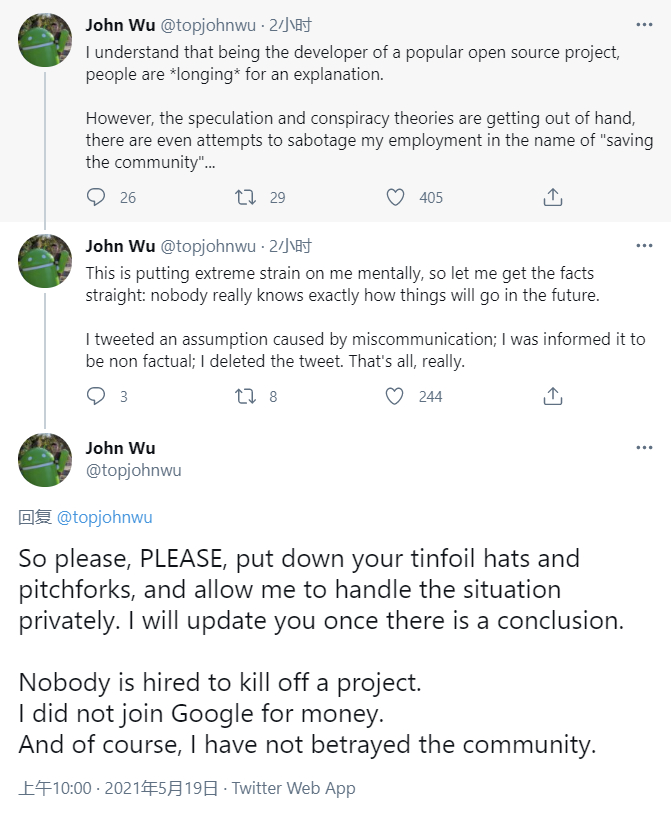Image resolution: width=671 pixels, height=815 pixels.
Task: Click the main tweet's date 2021年5月19日
Action: tap(160, 788)
